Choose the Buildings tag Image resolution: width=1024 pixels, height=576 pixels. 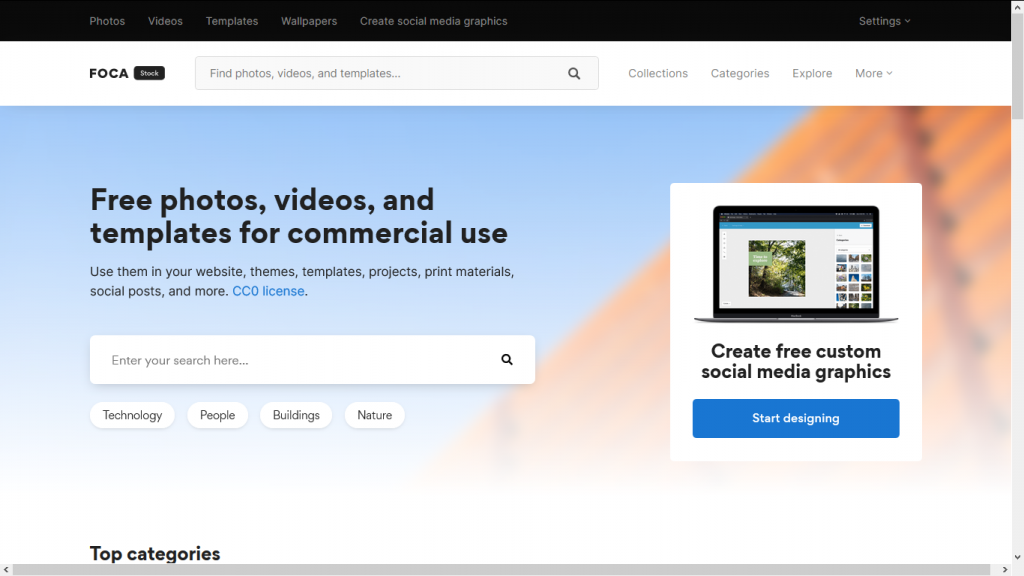[x=296, y=415]
